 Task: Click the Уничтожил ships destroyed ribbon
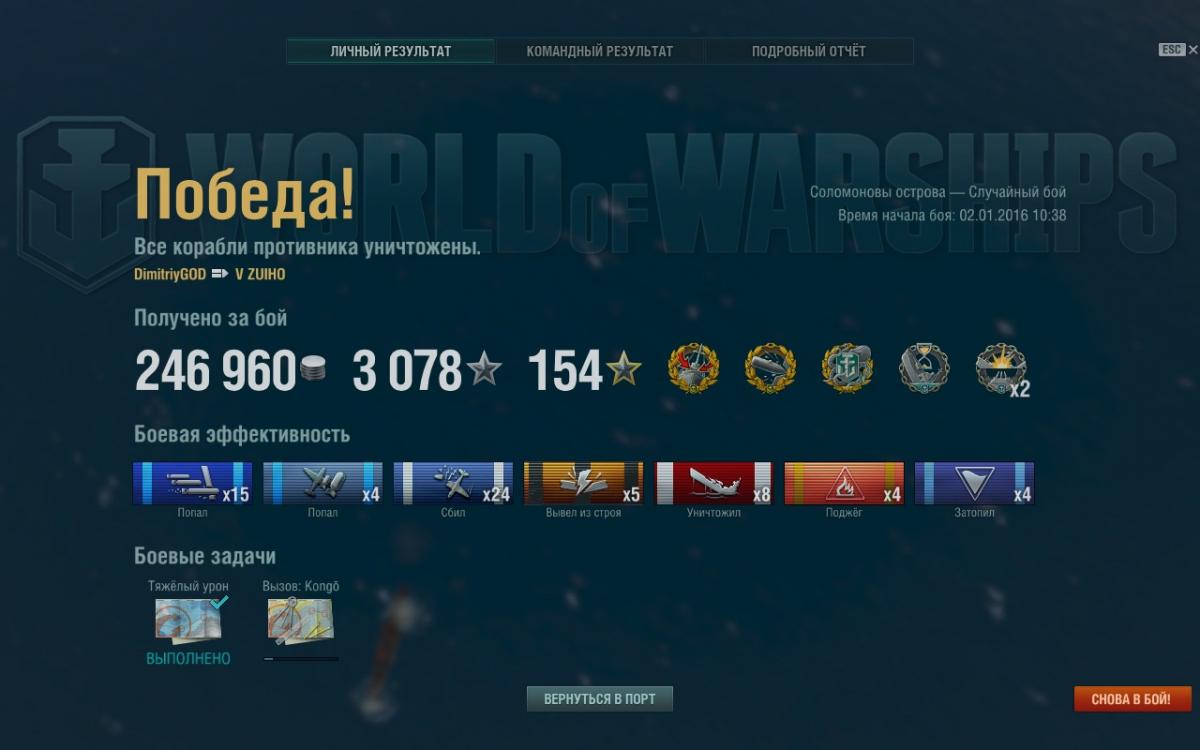coord(714,483)
